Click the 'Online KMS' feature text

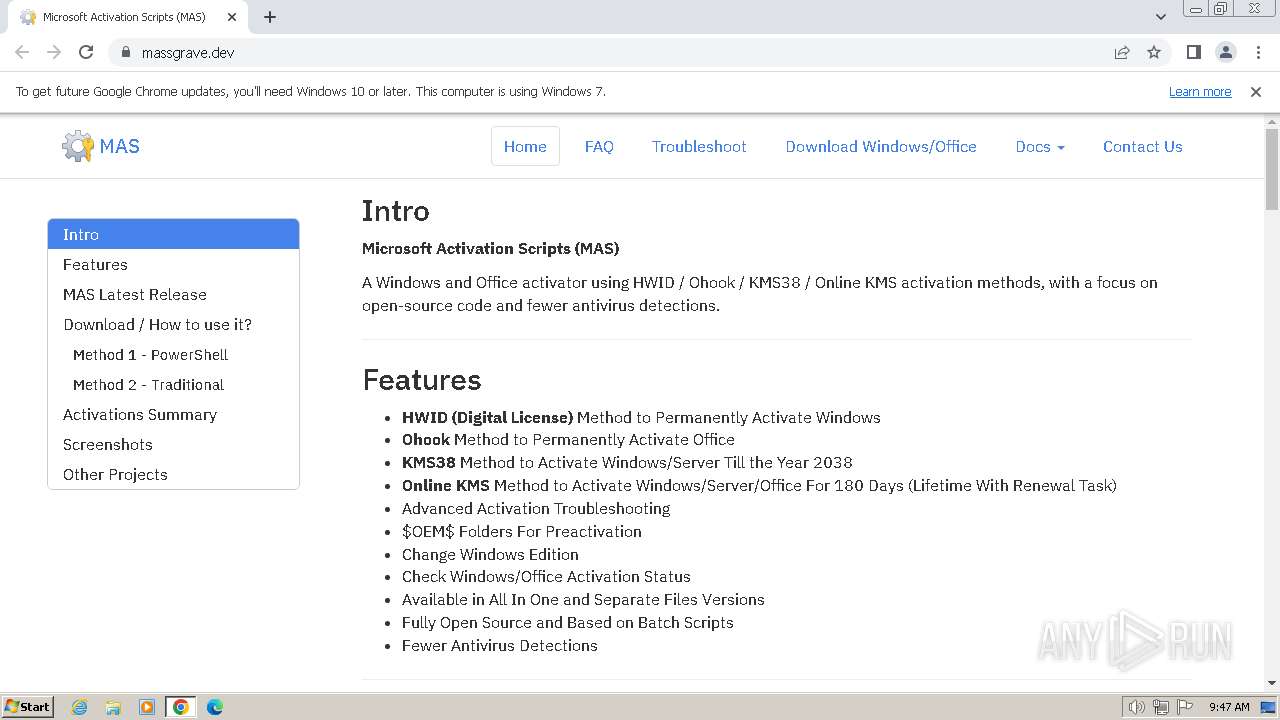click(x=446, y=485)
